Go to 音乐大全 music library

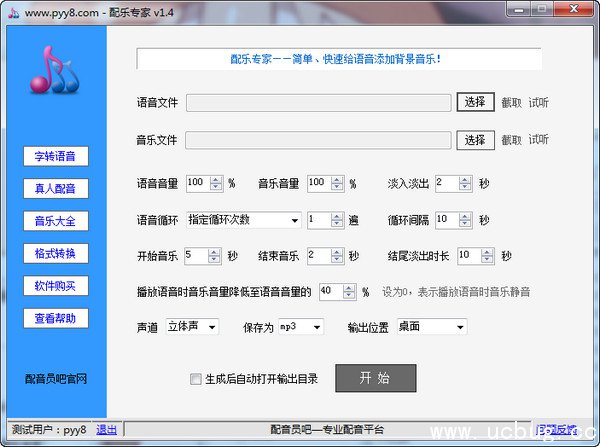(55, 220)
